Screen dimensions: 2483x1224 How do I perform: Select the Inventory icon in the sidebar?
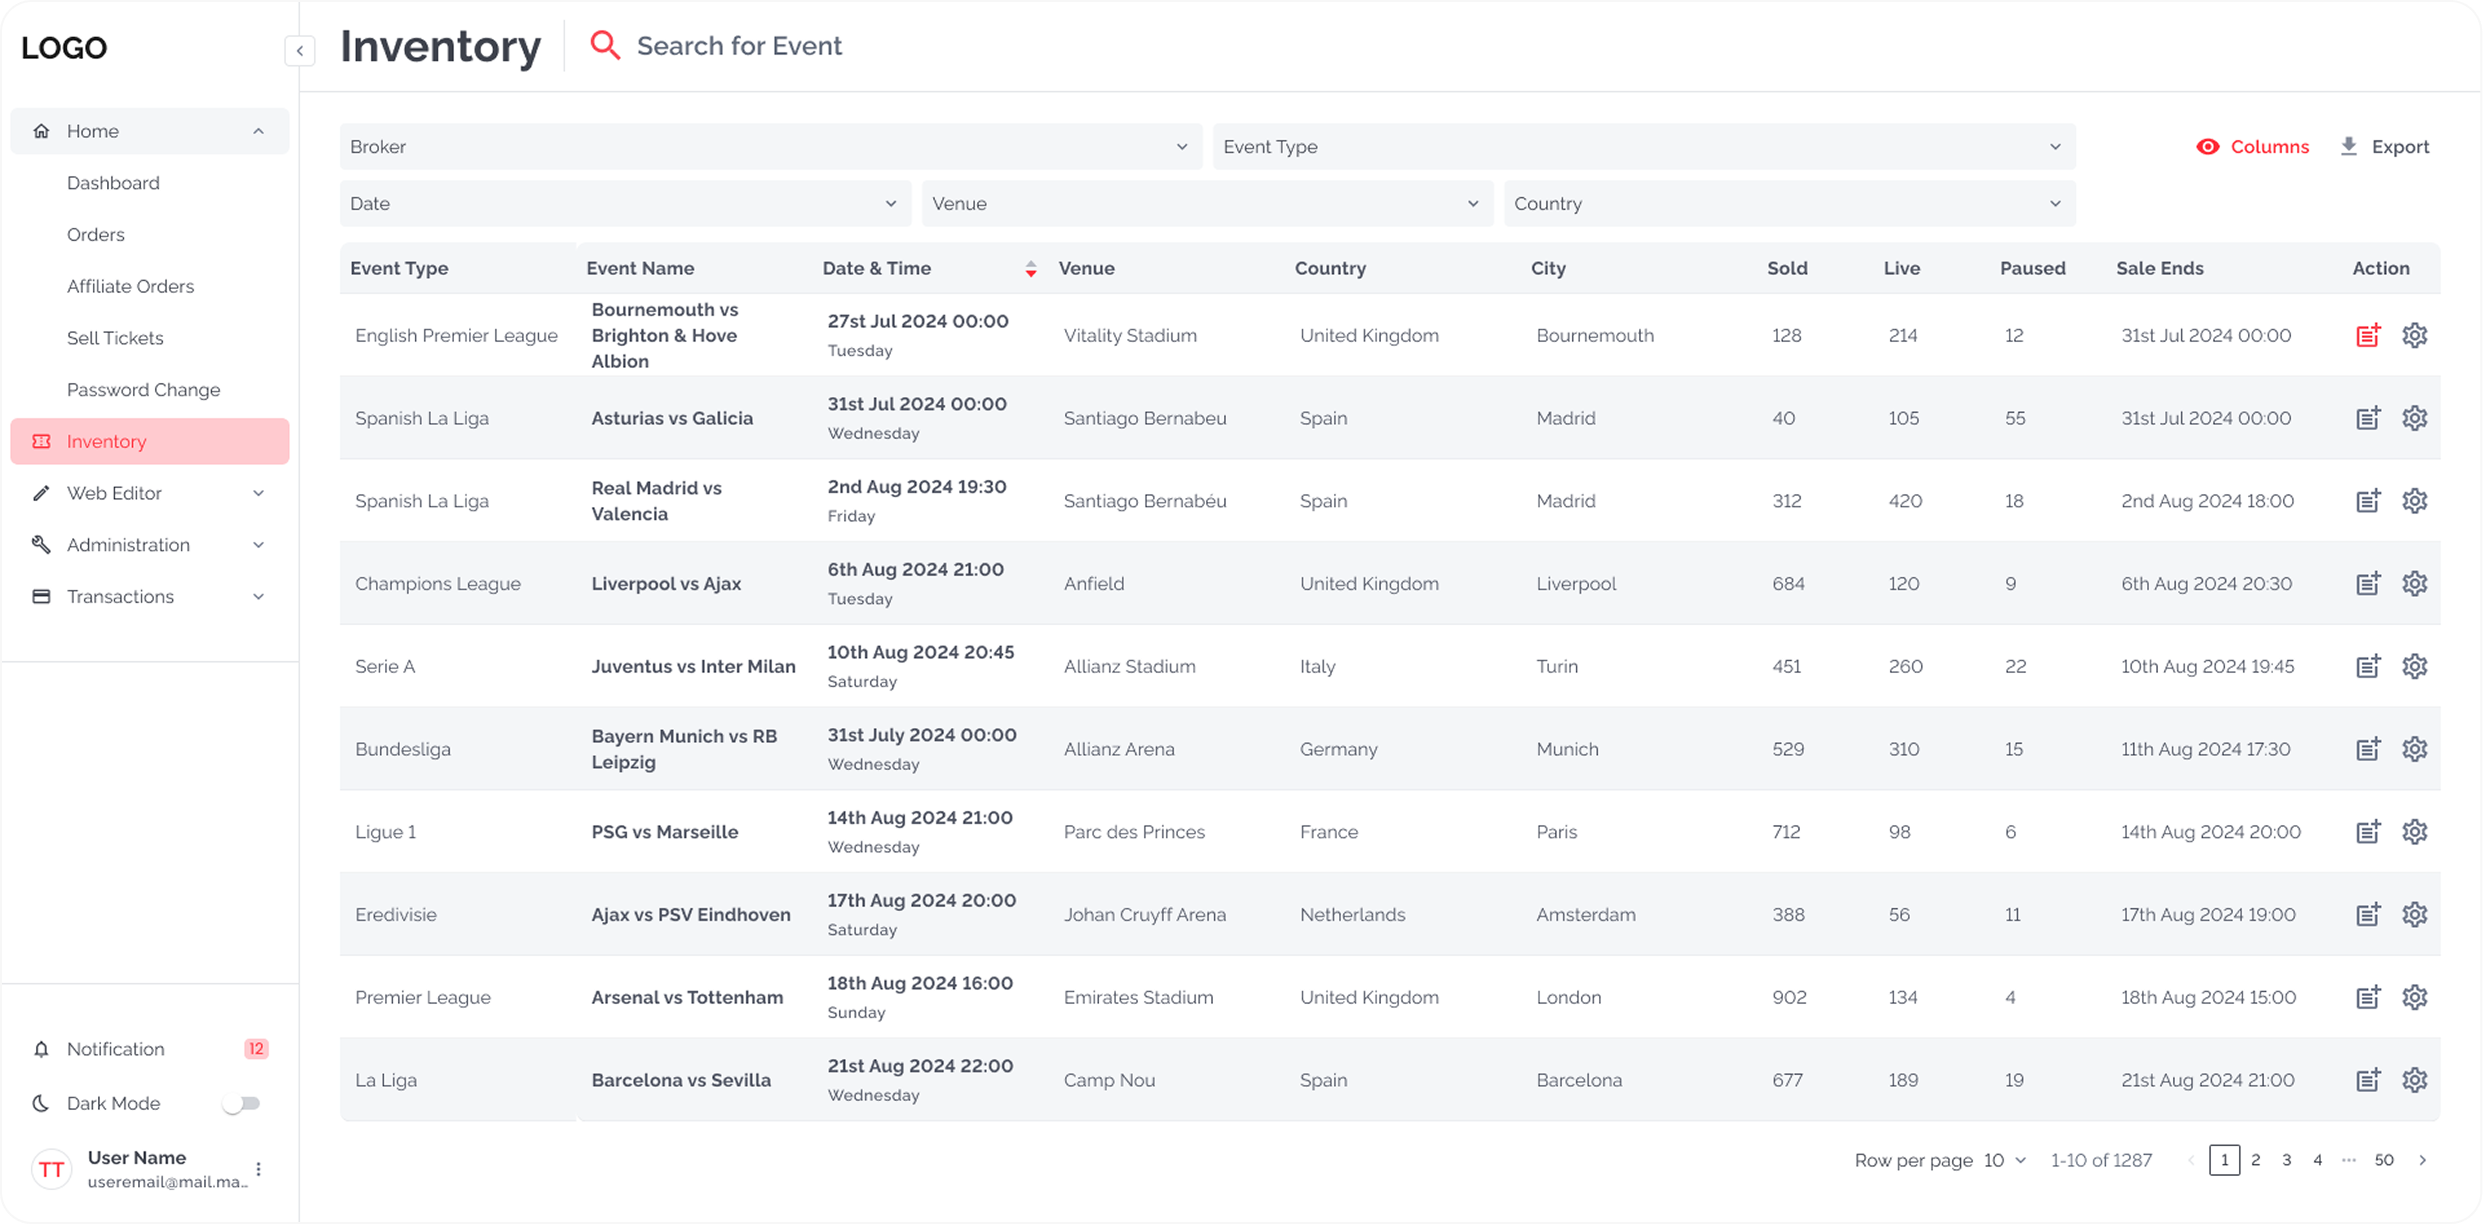coord(41,441)
